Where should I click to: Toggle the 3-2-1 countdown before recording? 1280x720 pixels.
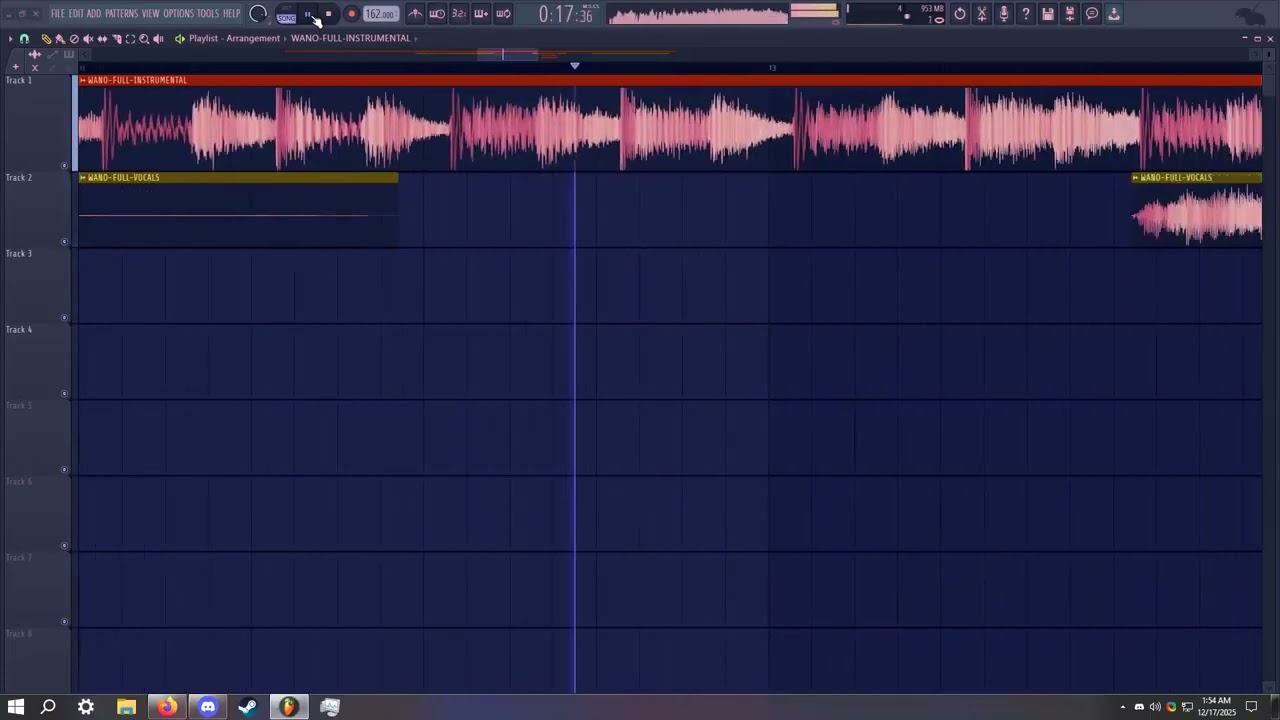tap(459, 14)
